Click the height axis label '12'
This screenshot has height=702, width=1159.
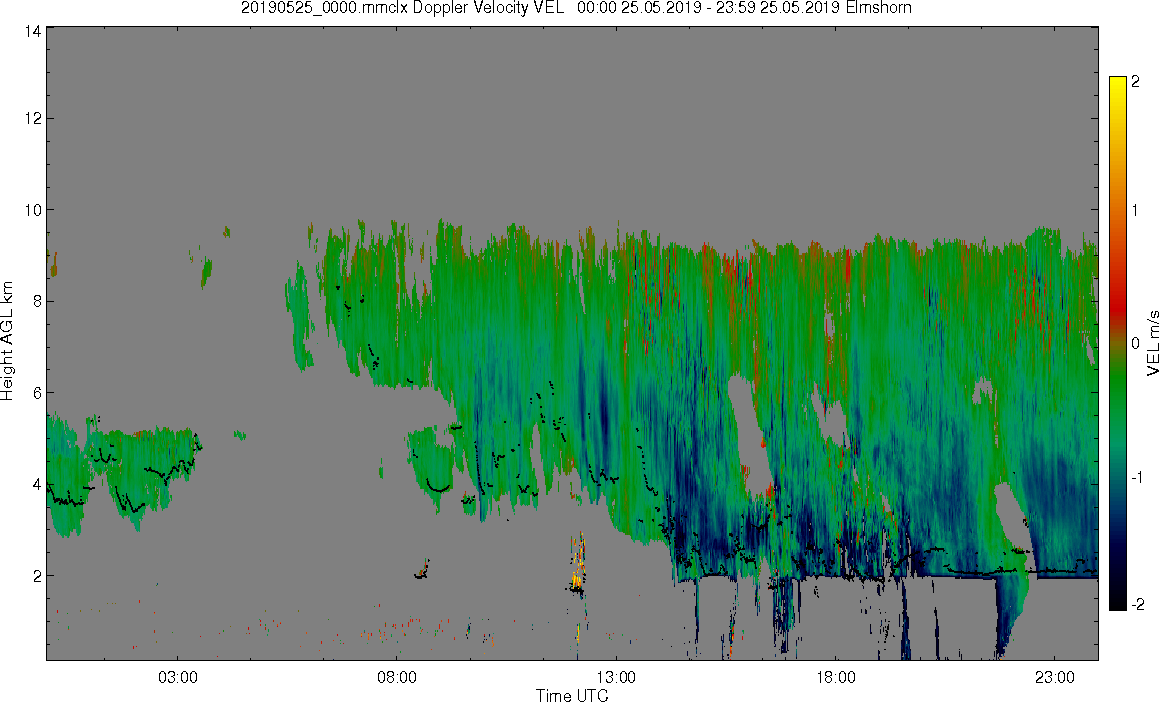[33, 118]
